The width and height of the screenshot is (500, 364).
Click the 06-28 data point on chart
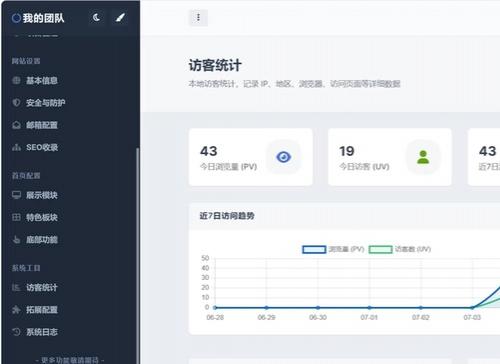coord(215,307)
